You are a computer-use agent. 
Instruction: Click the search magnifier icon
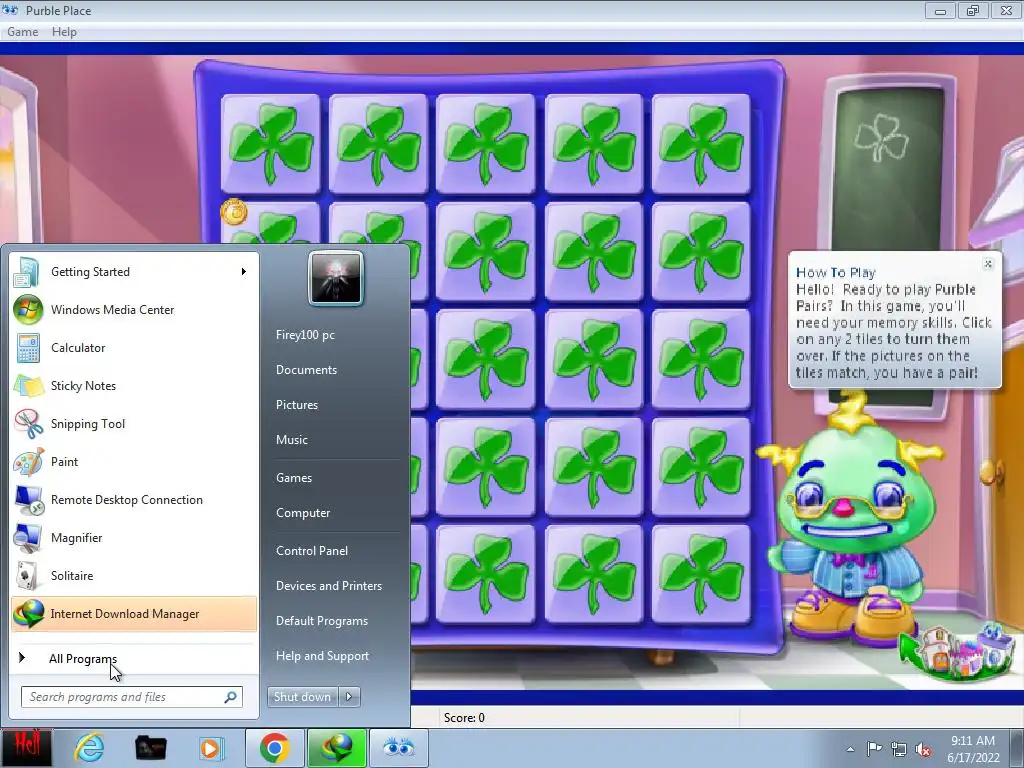tap(231, 697)
